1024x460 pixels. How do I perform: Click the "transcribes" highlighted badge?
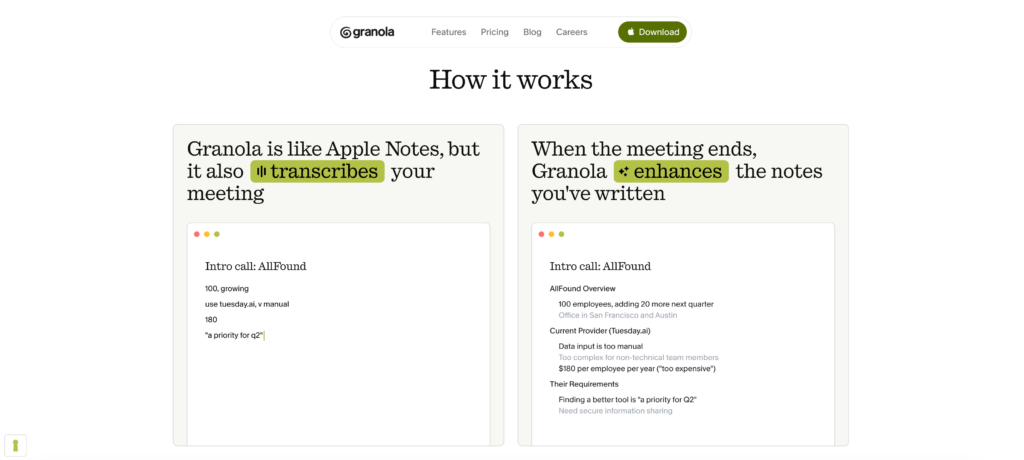(317, 172)
